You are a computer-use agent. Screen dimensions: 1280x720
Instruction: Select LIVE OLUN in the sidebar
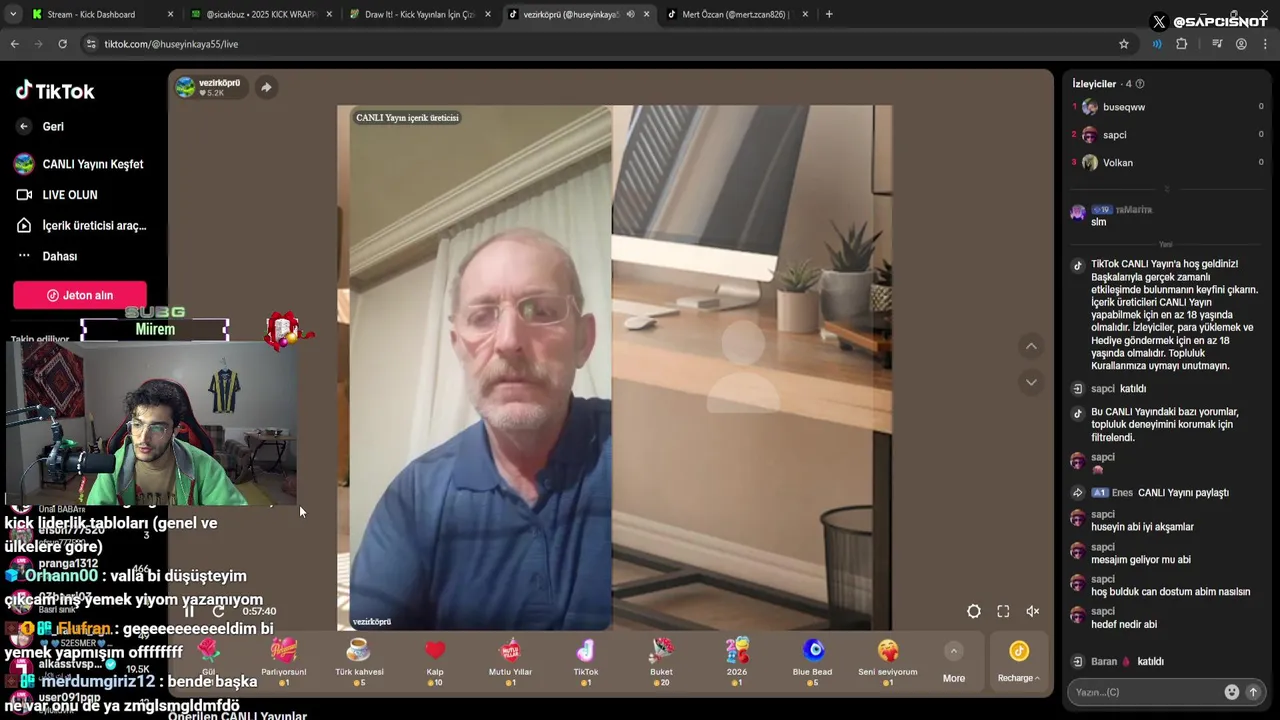point(57,195)
